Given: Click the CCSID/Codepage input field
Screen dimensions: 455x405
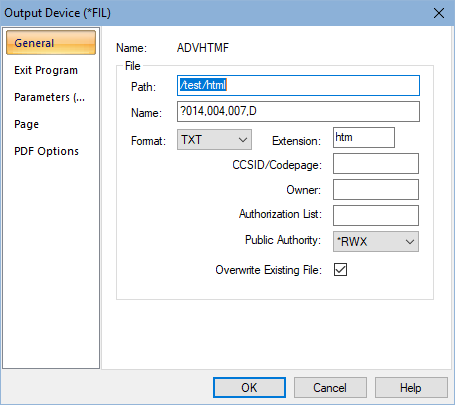Looking at the screenshot, I should 376,164.
